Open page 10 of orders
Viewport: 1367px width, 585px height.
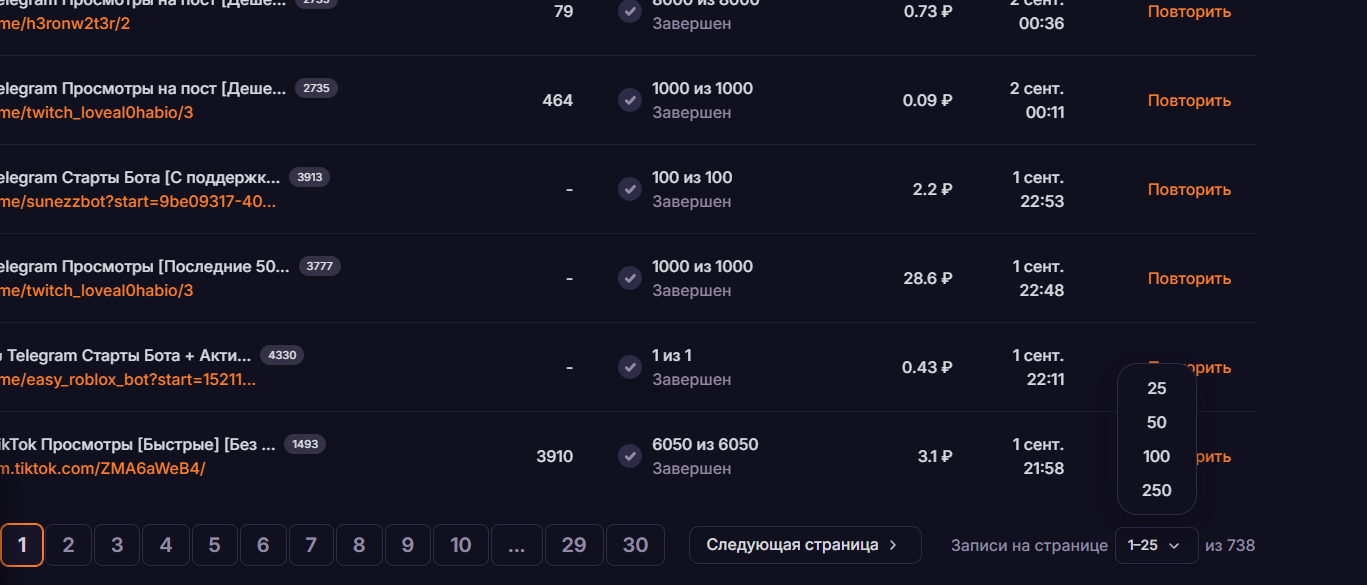click(x=460, y=545)
